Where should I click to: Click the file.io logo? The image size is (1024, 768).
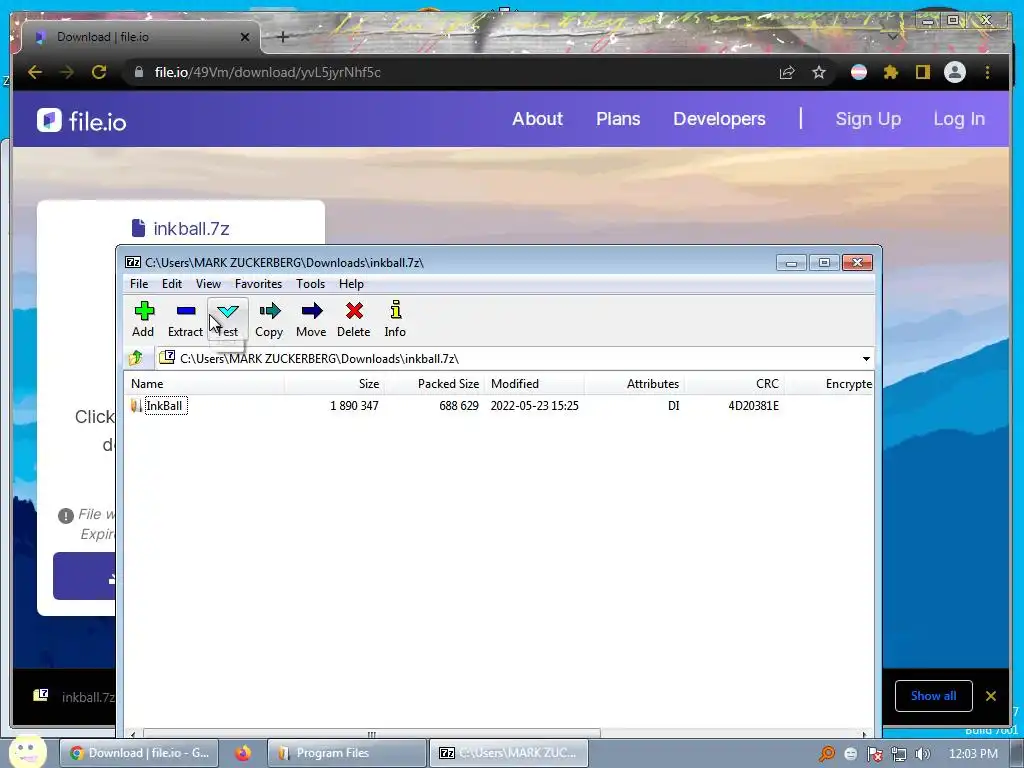82,121
